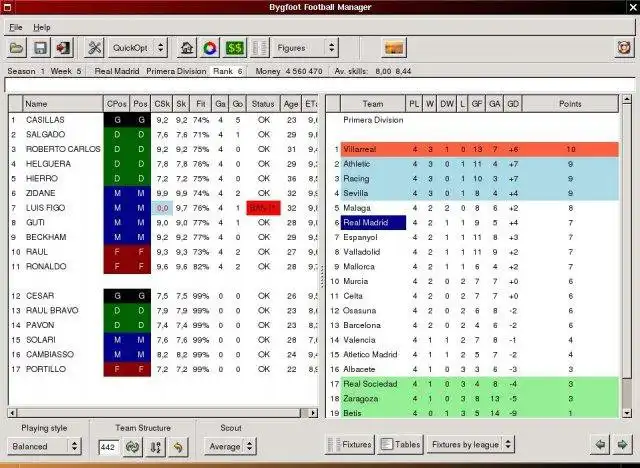Save the game using the floppy disk icon

pos(40,48)
